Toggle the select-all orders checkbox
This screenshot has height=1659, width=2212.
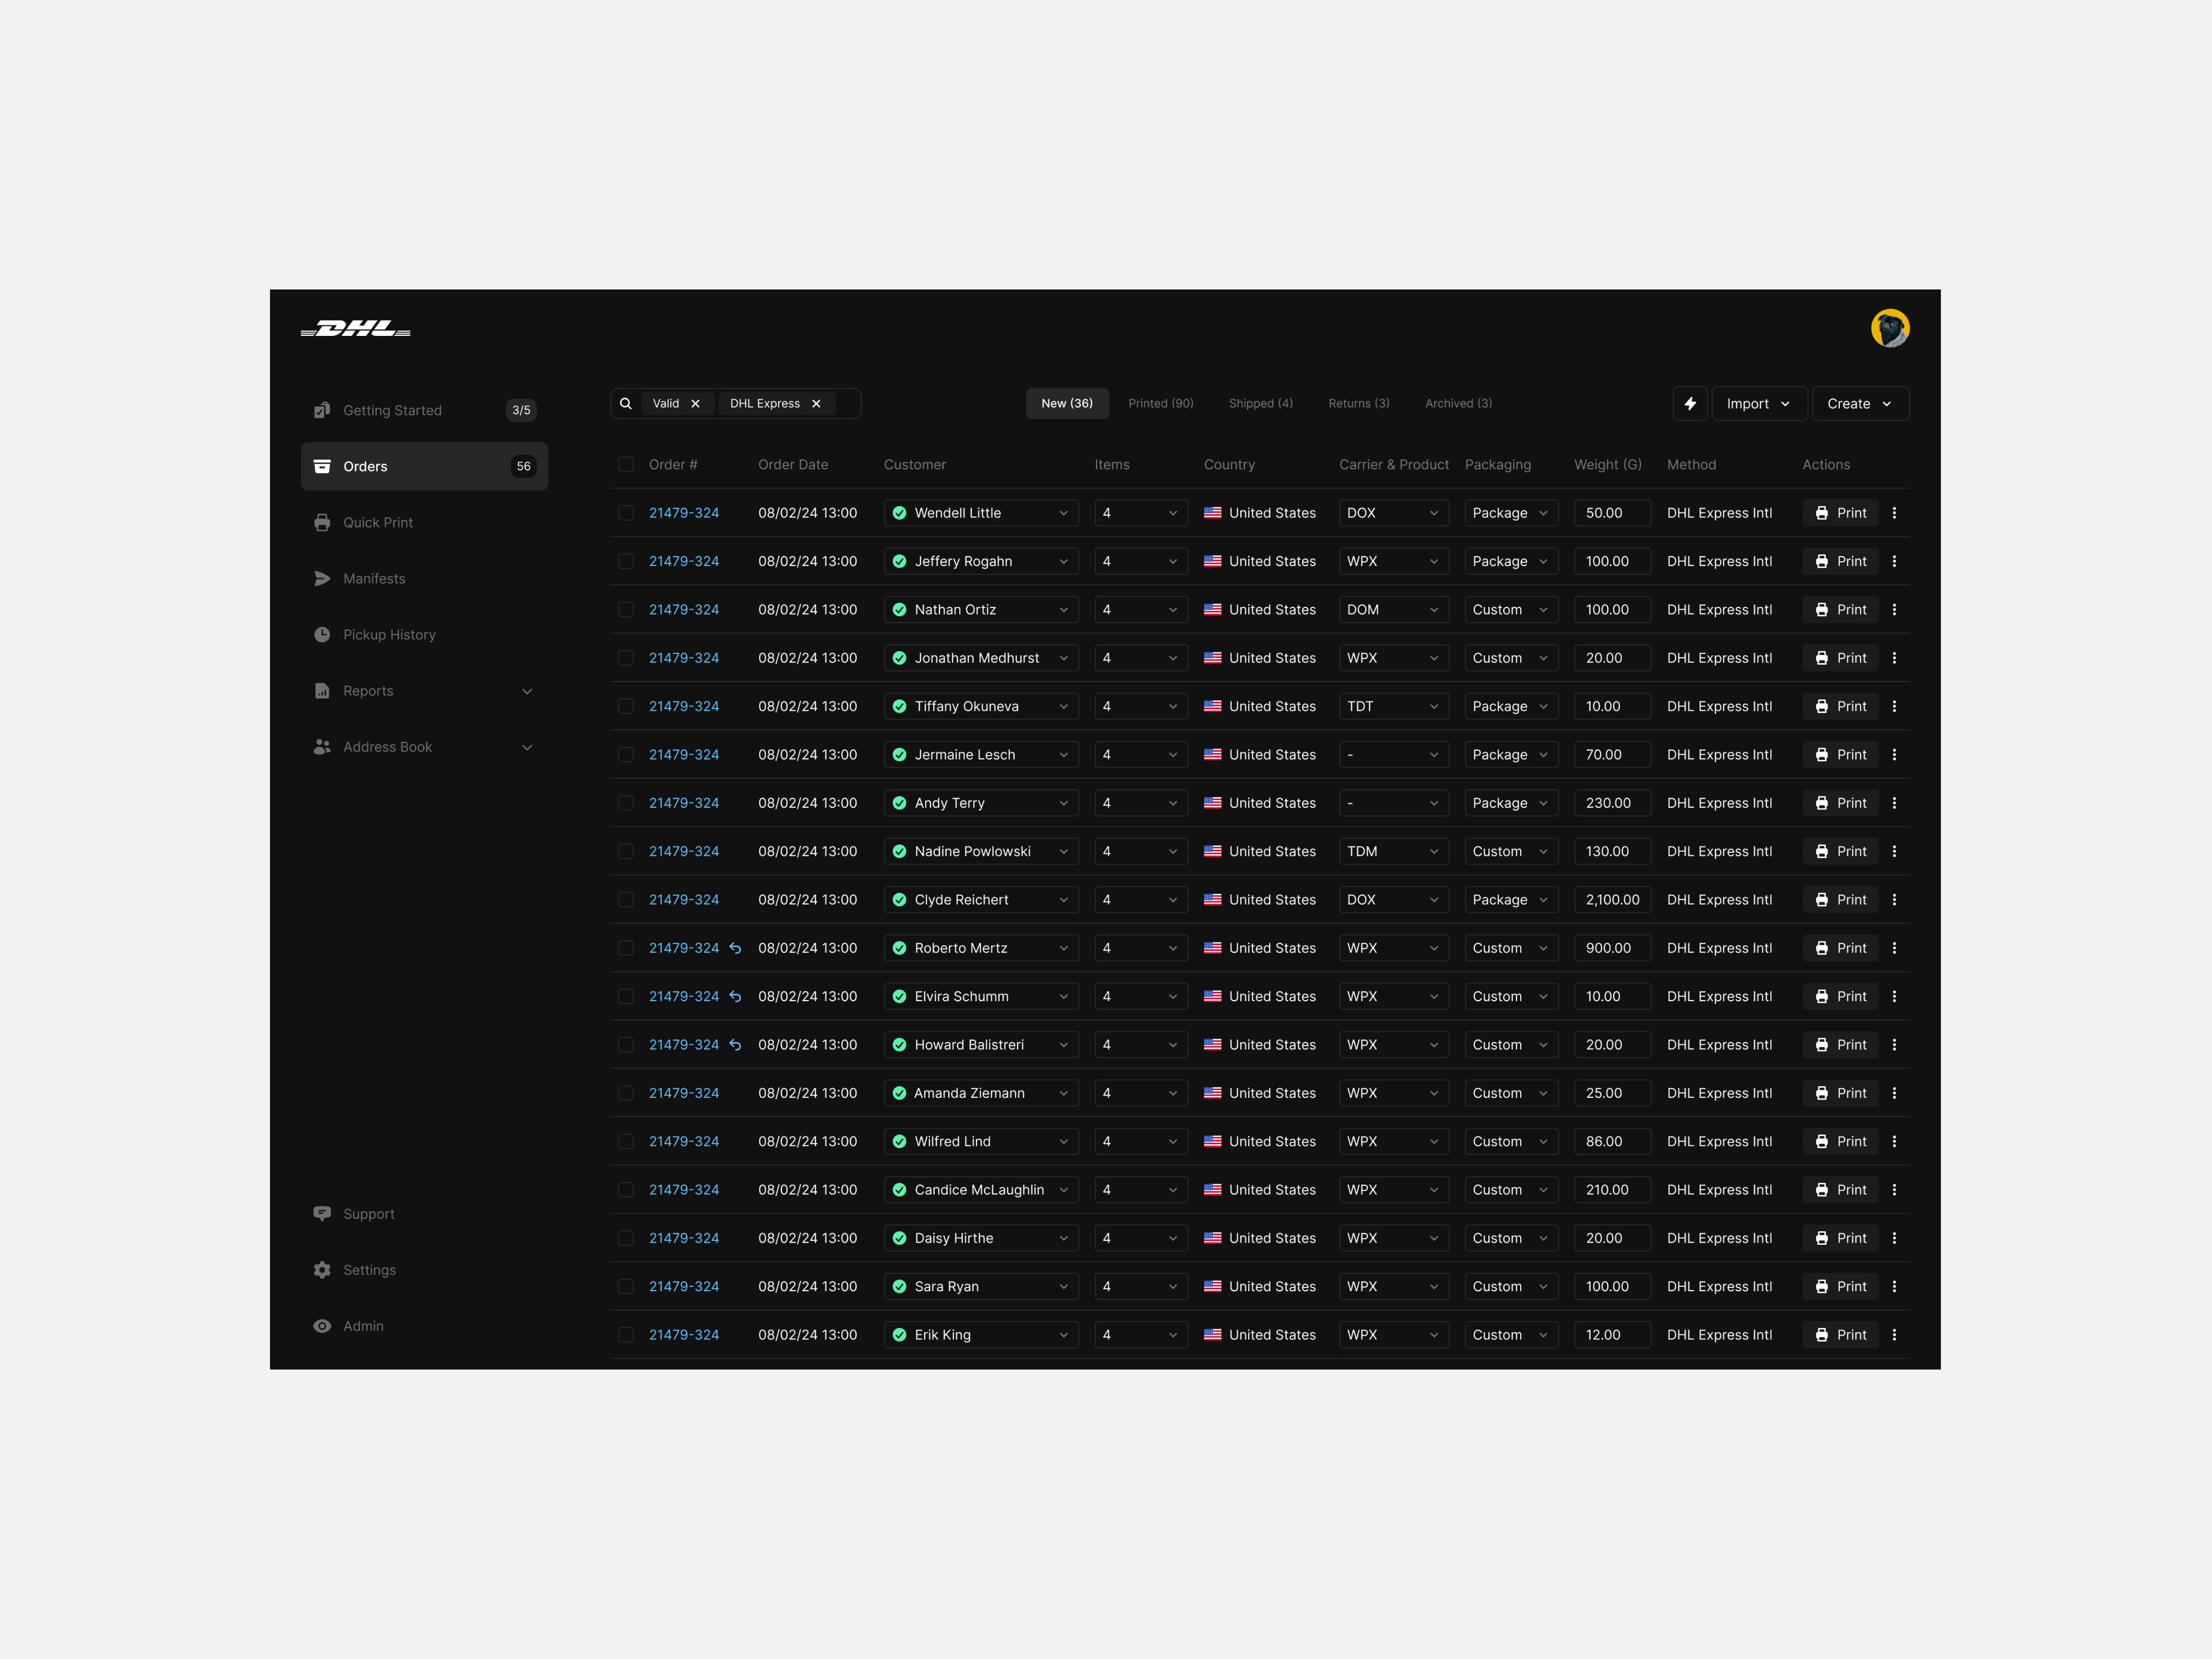tap(626, 464)
